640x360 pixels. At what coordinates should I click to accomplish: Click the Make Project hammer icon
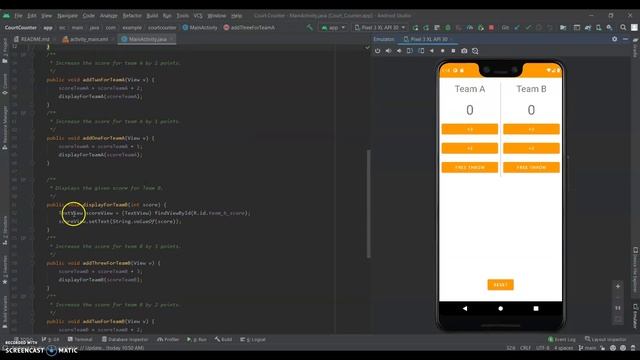tap(310, 28)
